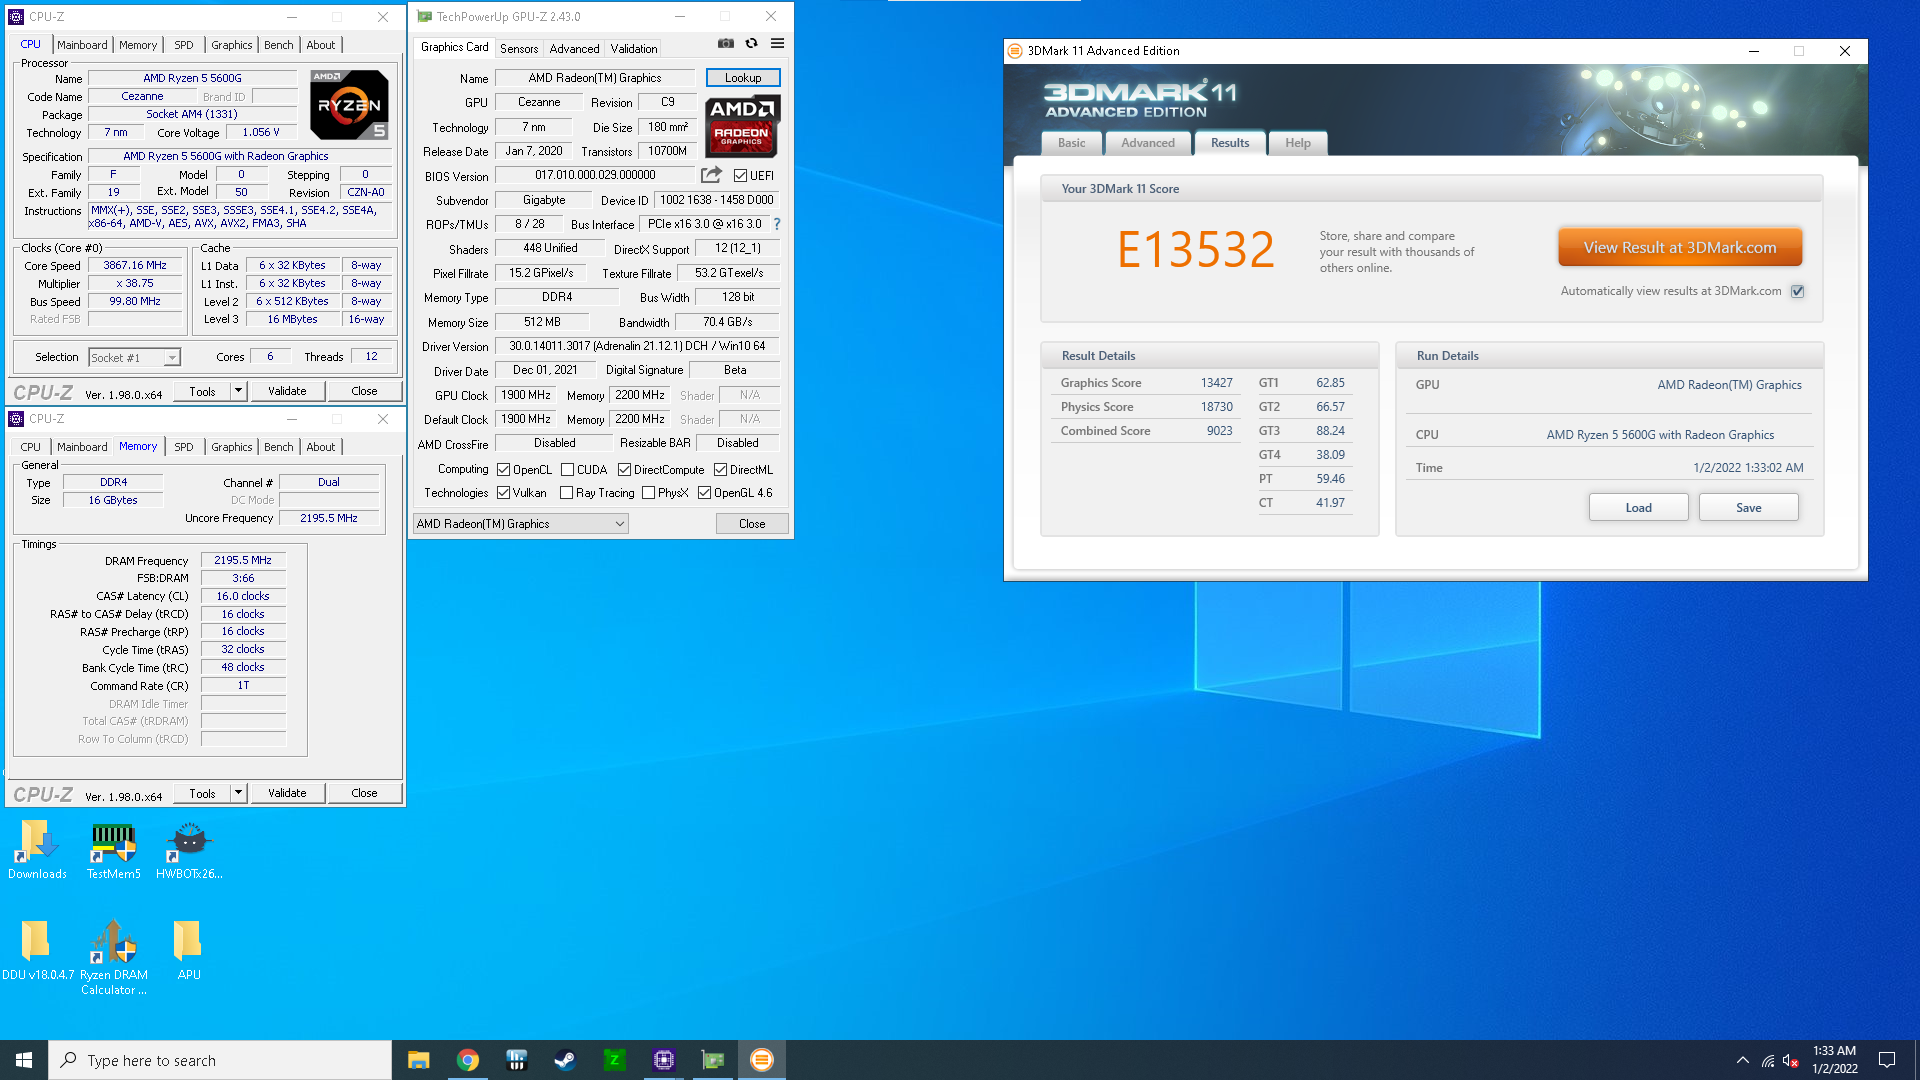Toggle the Vulkan checkbox

click(504, 493)
